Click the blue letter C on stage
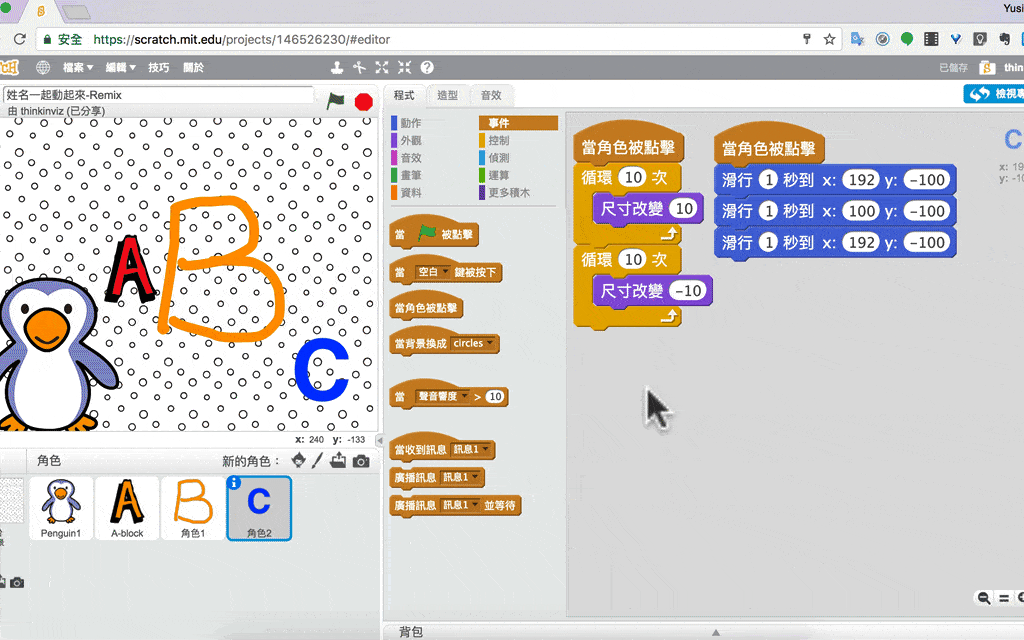The width and height of the screenshot is (1024, 640). tap(321, 369)
